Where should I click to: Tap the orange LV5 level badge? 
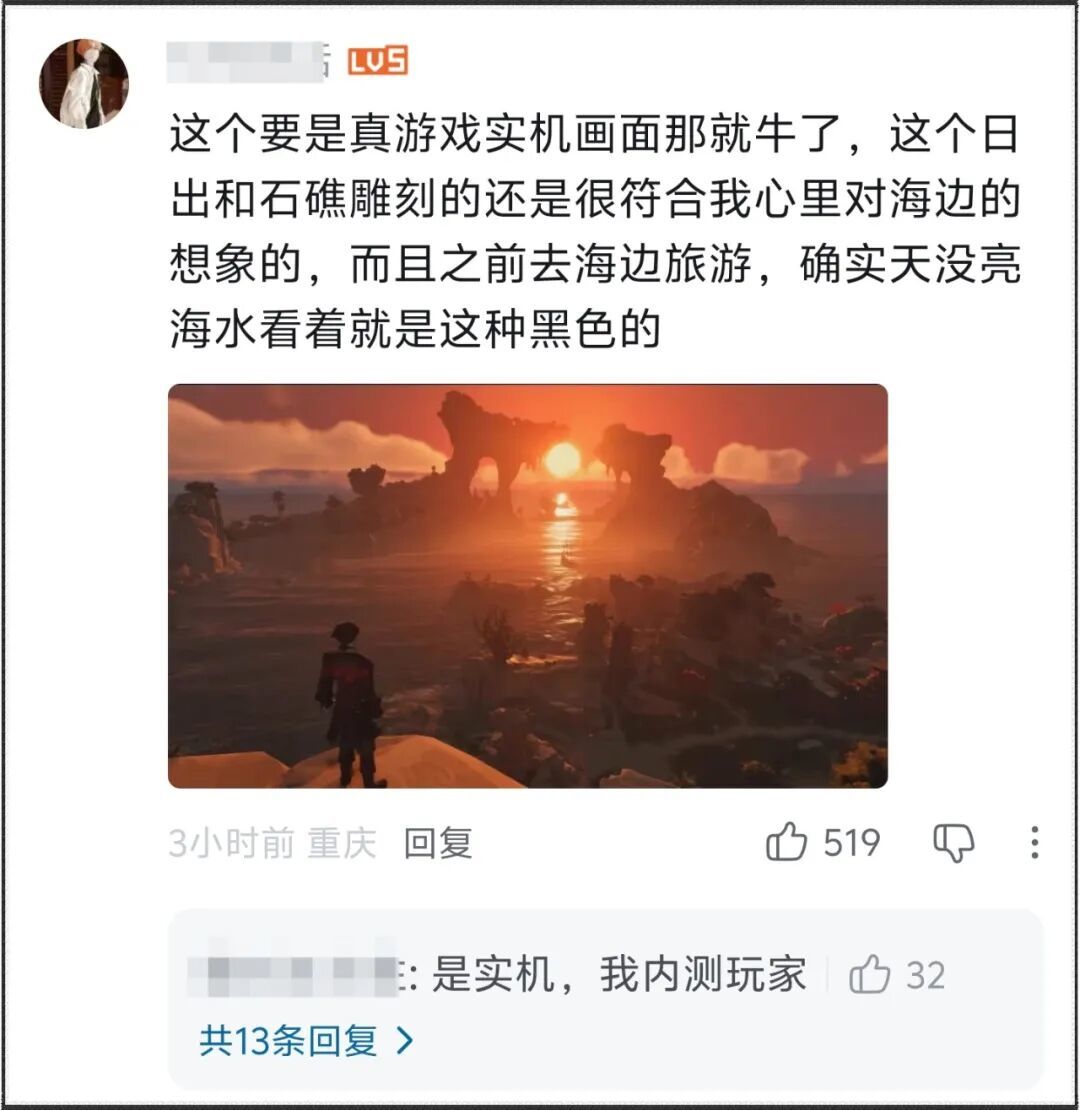point(378,61)
